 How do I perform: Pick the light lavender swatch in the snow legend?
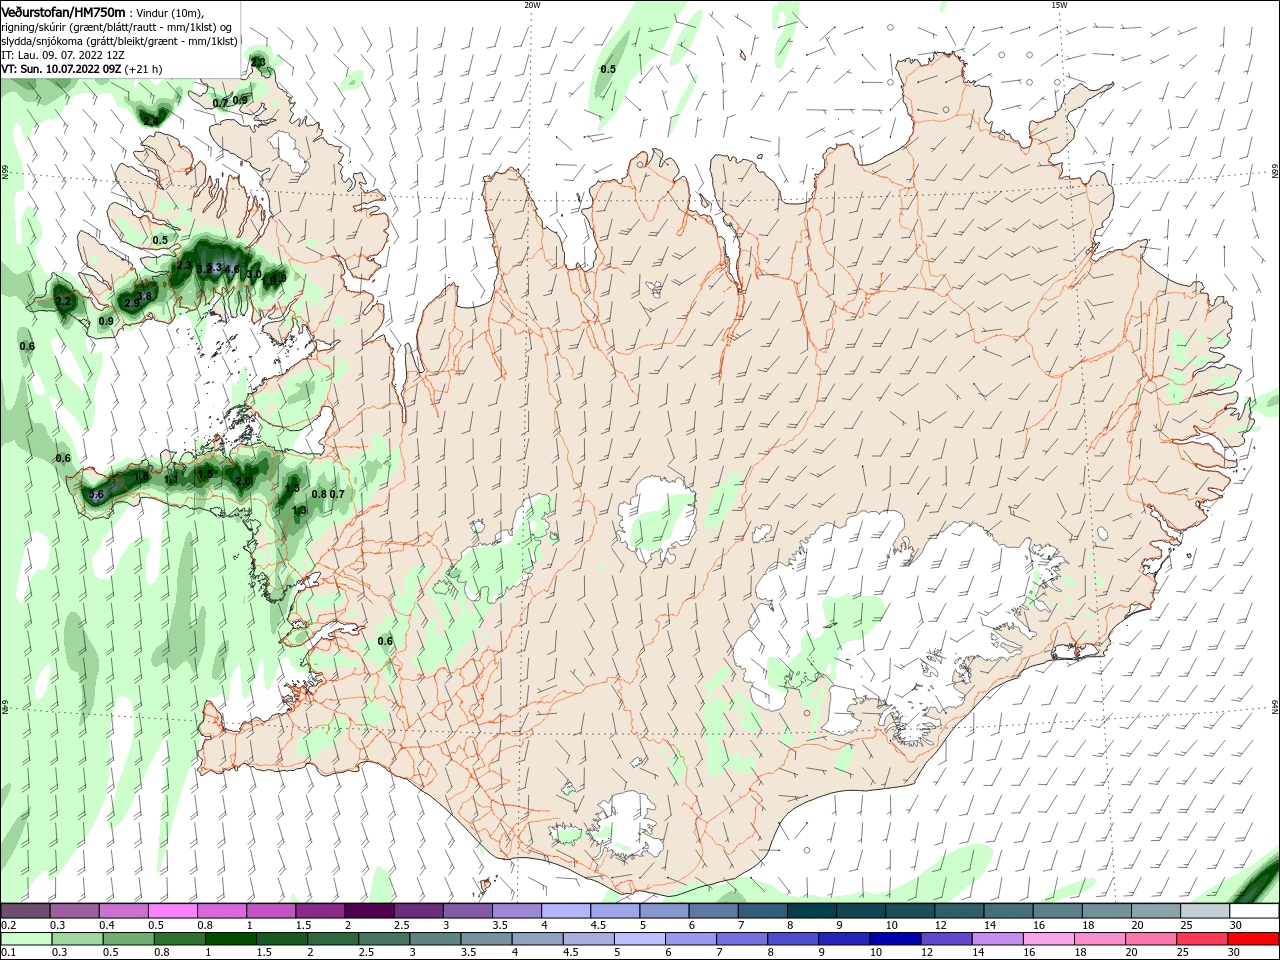(566, 911)
